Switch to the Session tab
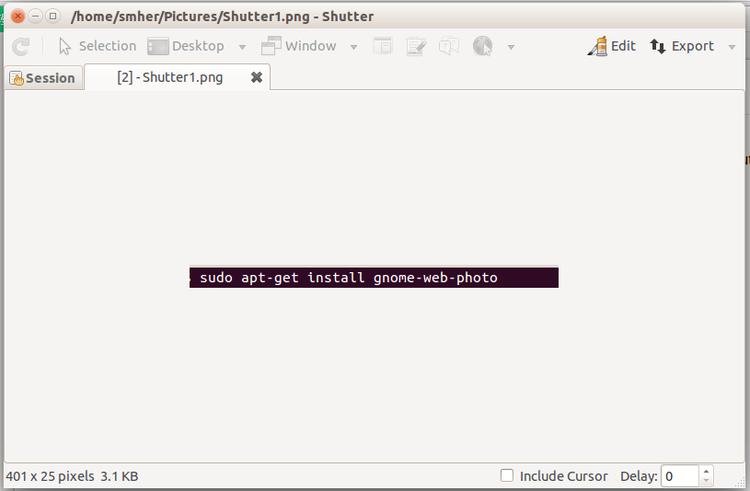The width and height of the screenshot is (750, 491). [43, 78]
